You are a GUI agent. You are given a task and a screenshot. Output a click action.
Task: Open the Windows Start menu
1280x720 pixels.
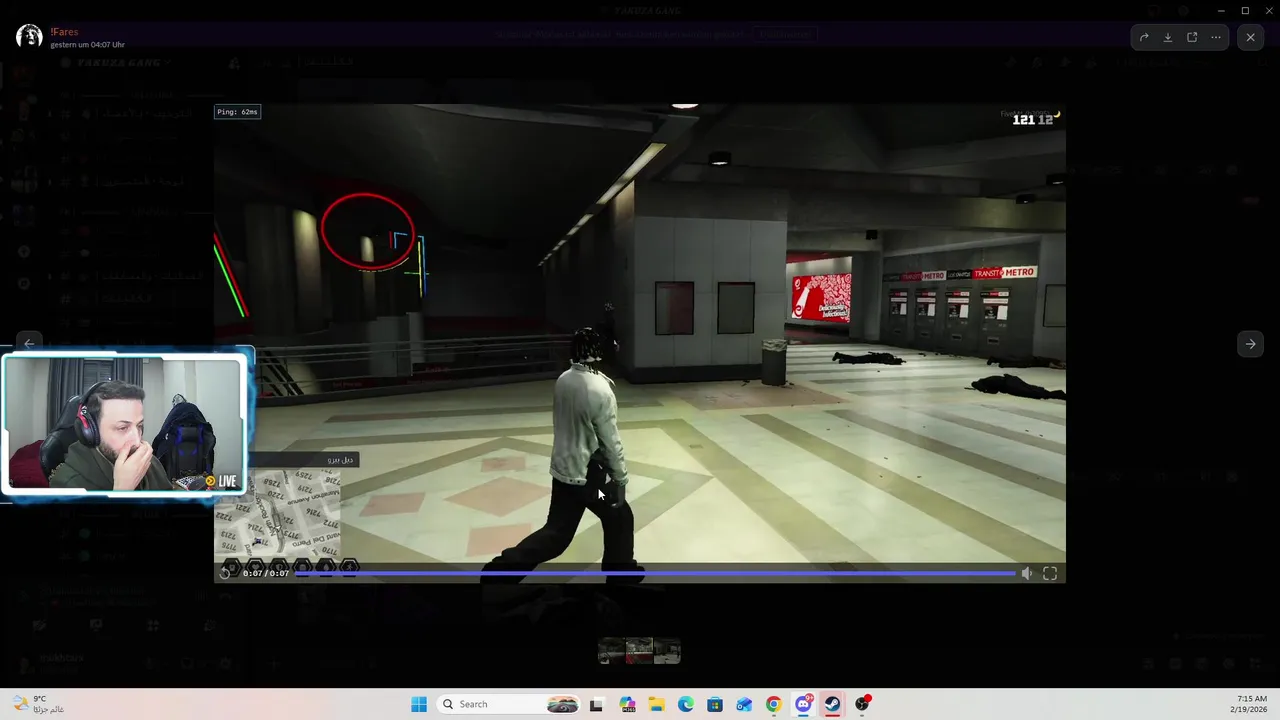pos(419,704)
